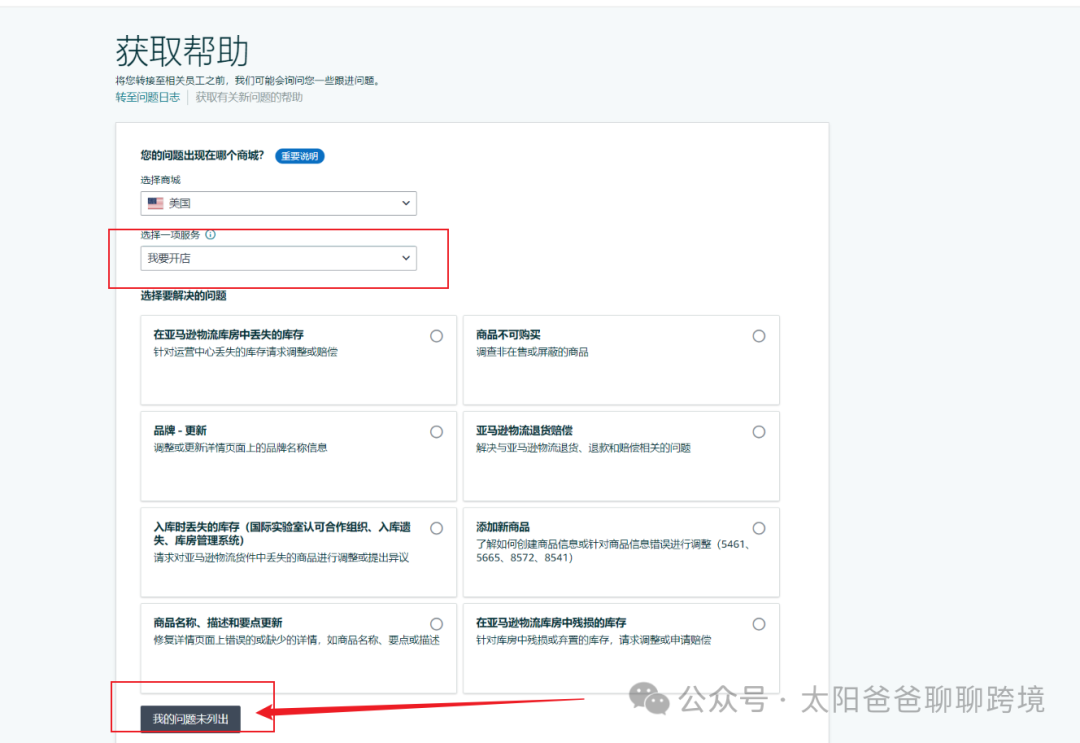The height and width of the screenshot is (743, 1080).
Task: Click the 我的问题未列出 button
Action: 191,719
